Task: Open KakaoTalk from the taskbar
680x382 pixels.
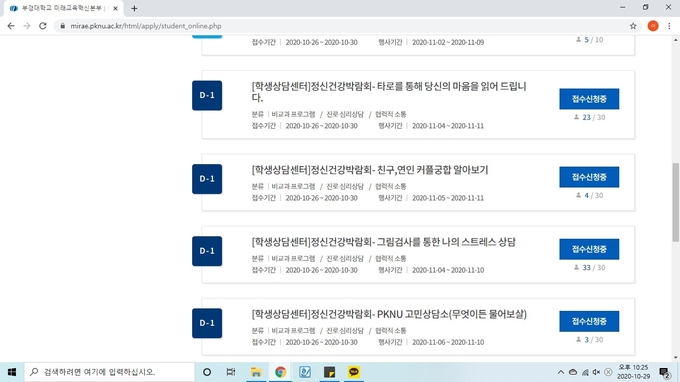Action: click(x=354, y=372)
